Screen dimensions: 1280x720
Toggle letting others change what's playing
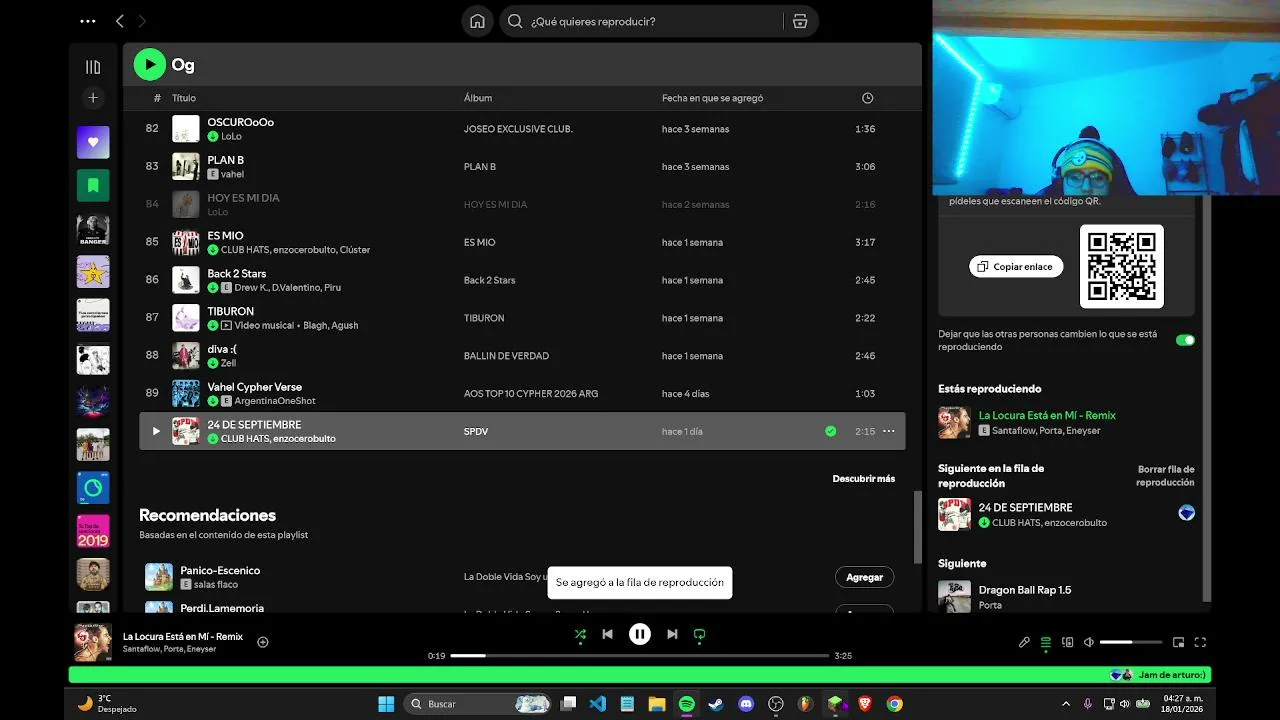tap(1185, 340)
